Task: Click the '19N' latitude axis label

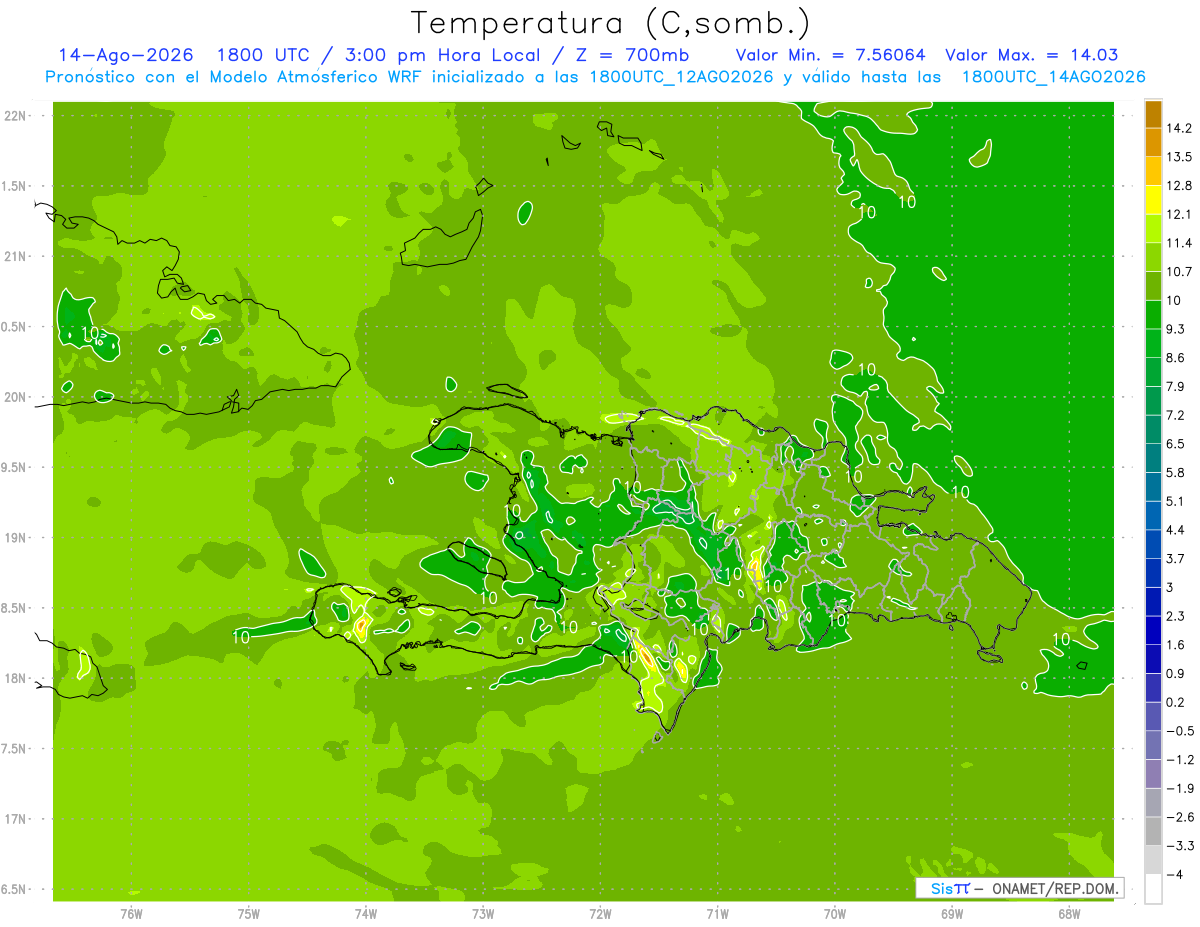Action: point(16,538)
